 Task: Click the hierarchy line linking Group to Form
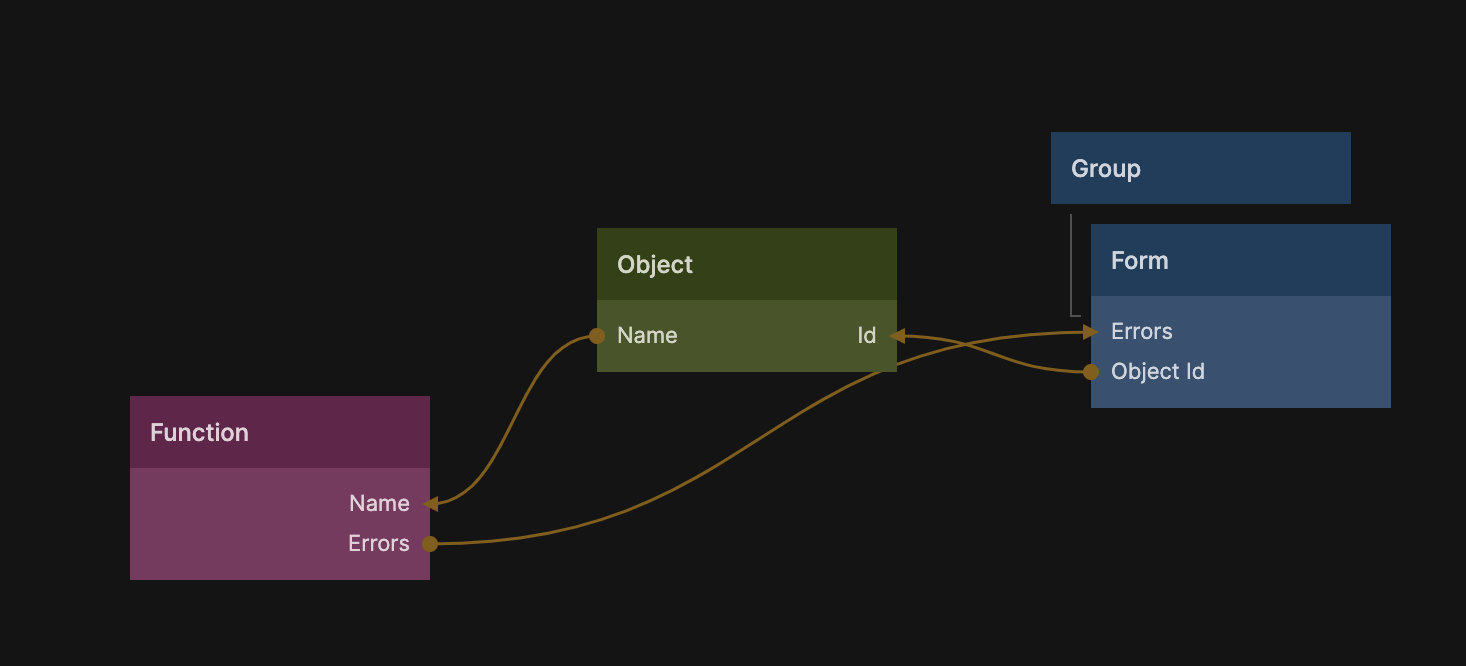(1071, 265)
